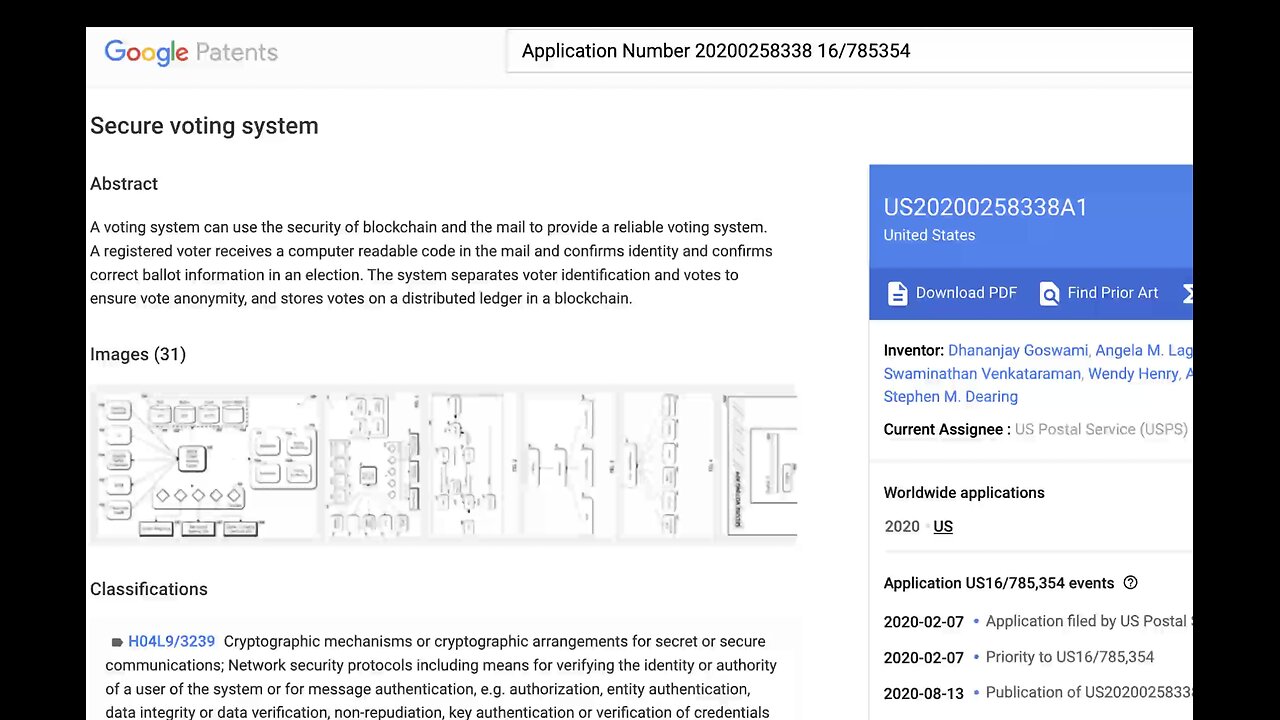Open the second patent drawing thumbnail

click(373, 465)
